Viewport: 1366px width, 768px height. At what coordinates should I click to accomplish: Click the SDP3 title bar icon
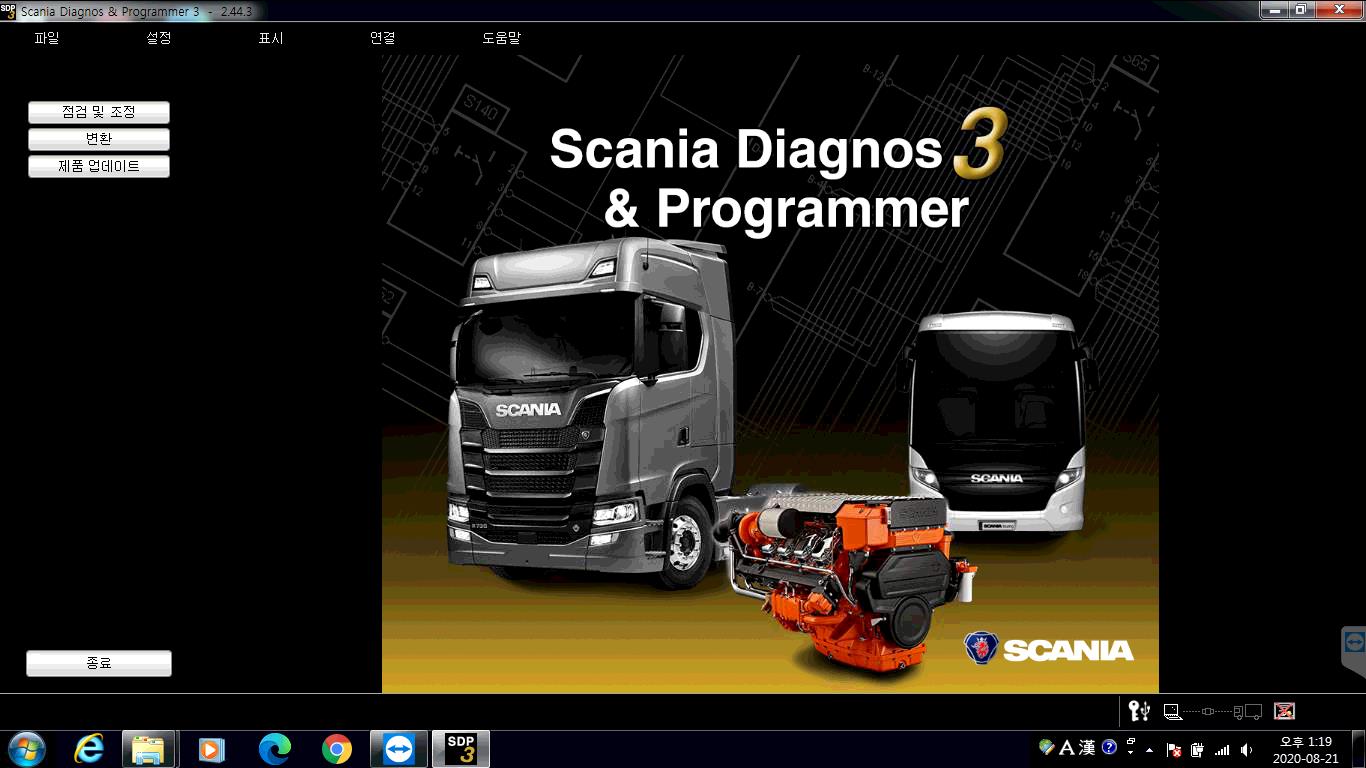point(8,11)
